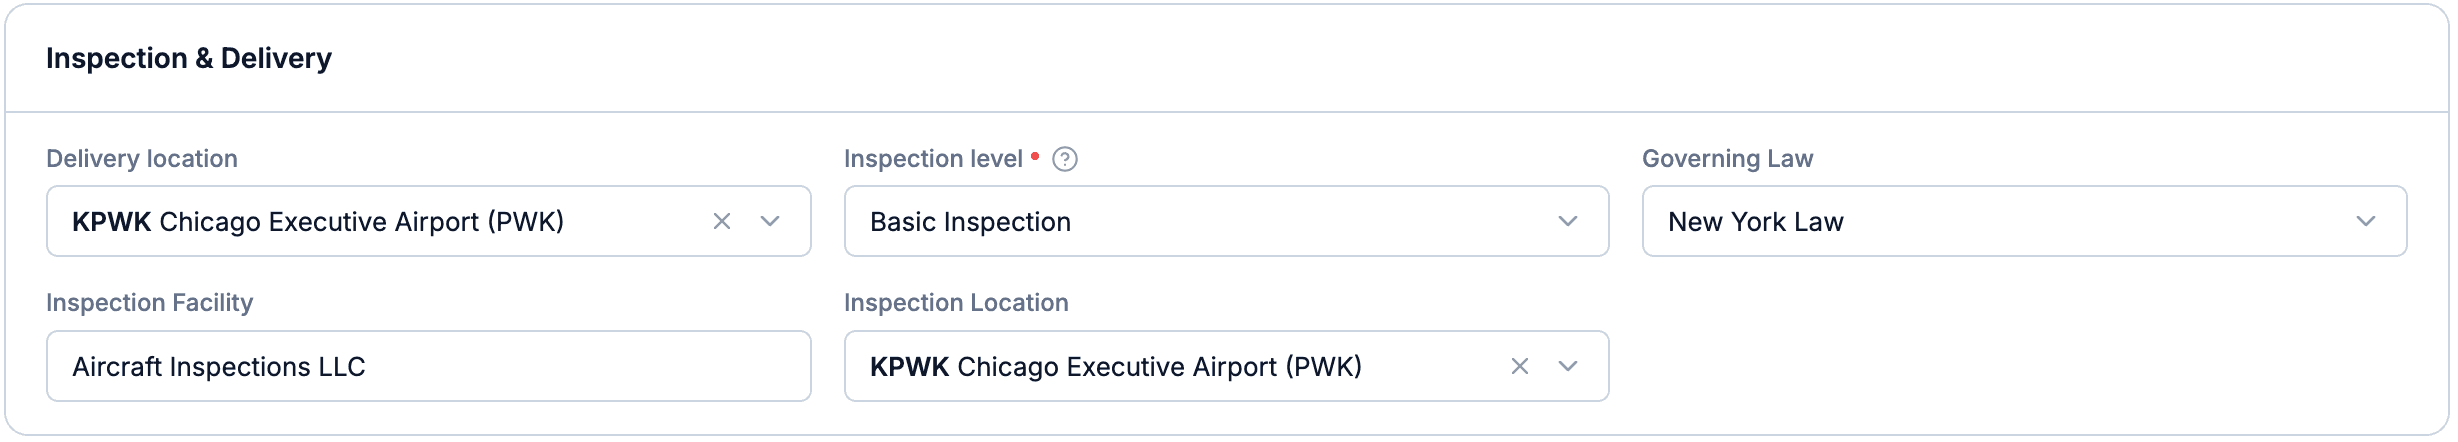Clear the Inspection Location selection

tap(1520, 366)
